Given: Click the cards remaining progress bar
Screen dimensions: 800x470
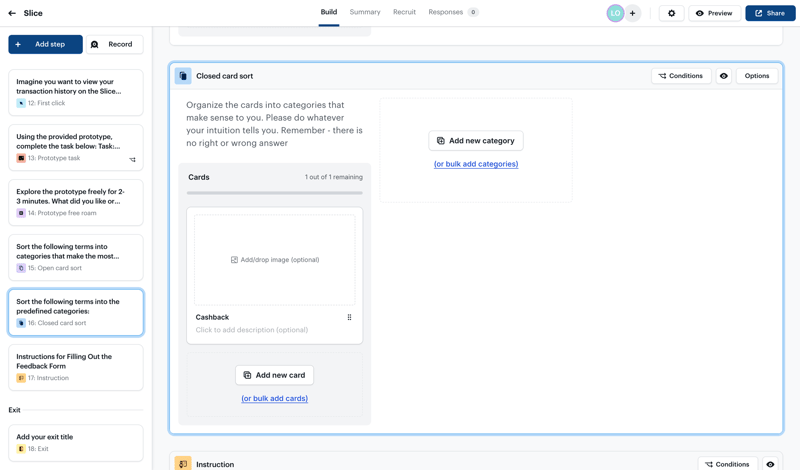Looking at the screenshot, I should 274,193.
